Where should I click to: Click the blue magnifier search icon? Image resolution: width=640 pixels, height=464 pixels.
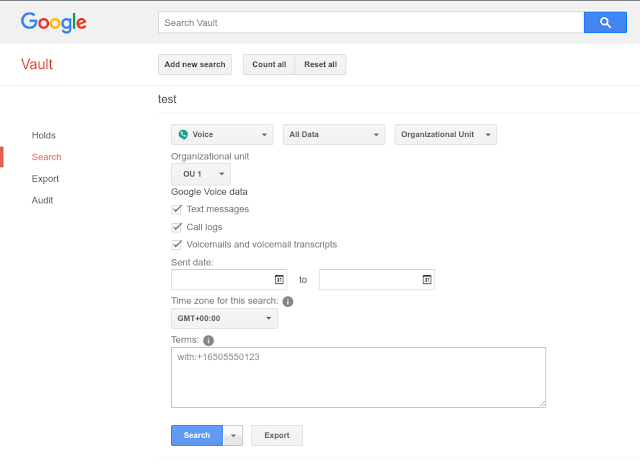(x=605, y=22)
